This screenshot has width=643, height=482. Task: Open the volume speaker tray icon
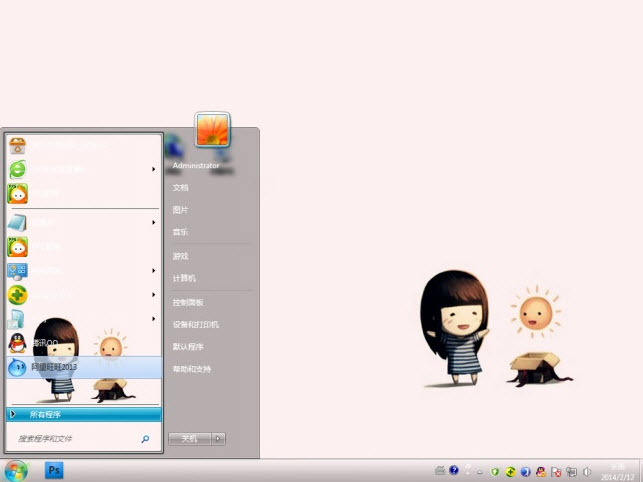[x=587, y=471]
